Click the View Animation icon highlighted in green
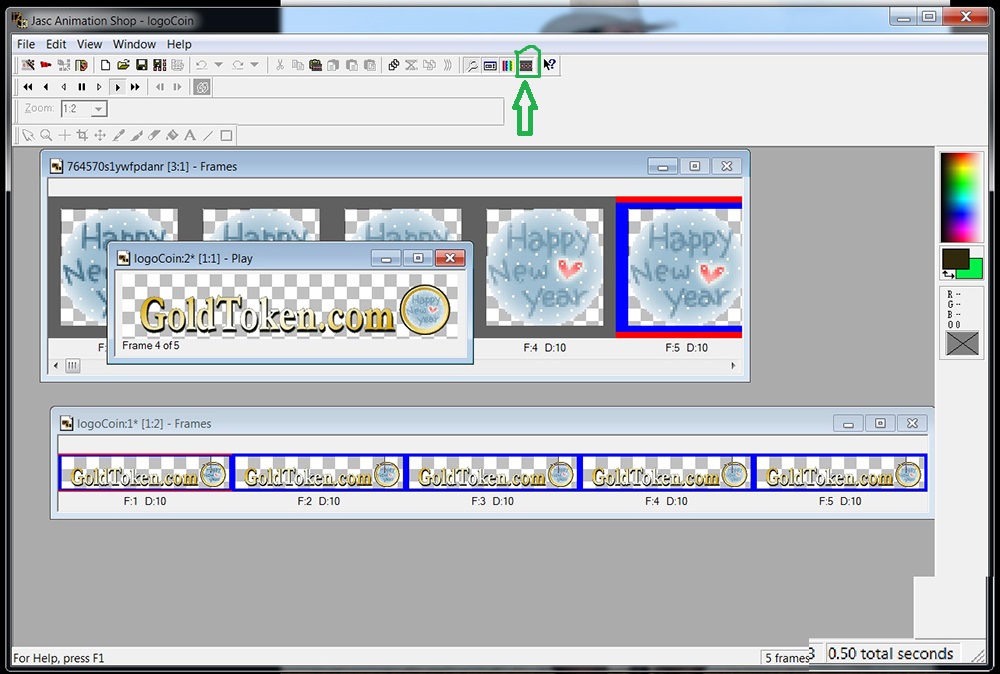Screen dimensions: 1000x674 point(526,65)
